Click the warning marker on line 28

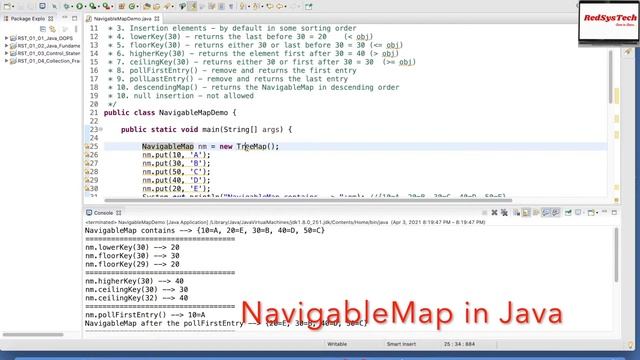(87, 172)
